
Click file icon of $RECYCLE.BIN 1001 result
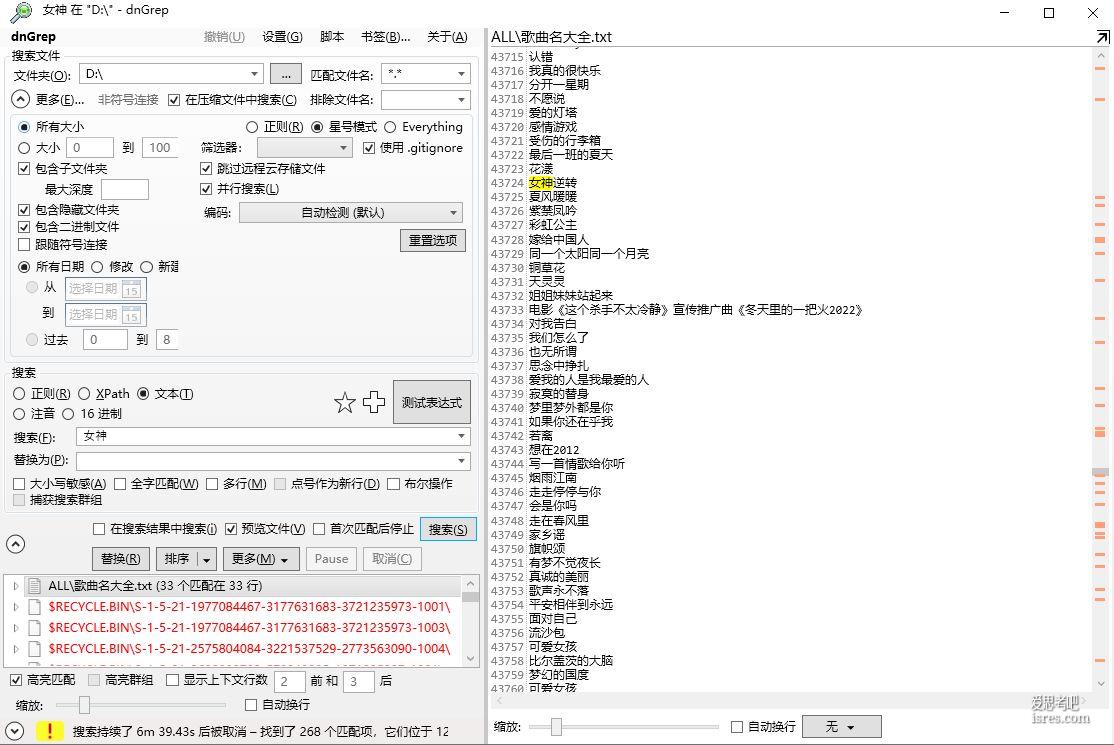[x=34, y=607]
